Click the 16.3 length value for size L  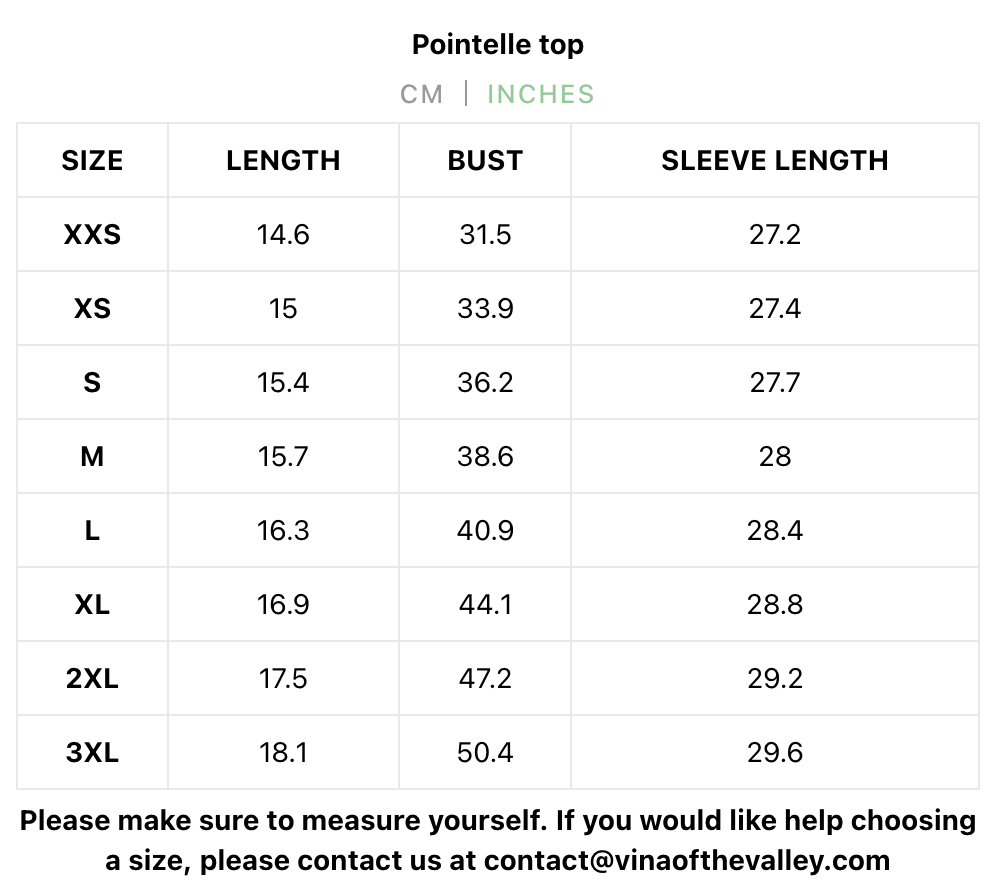[x=283, y=530]
